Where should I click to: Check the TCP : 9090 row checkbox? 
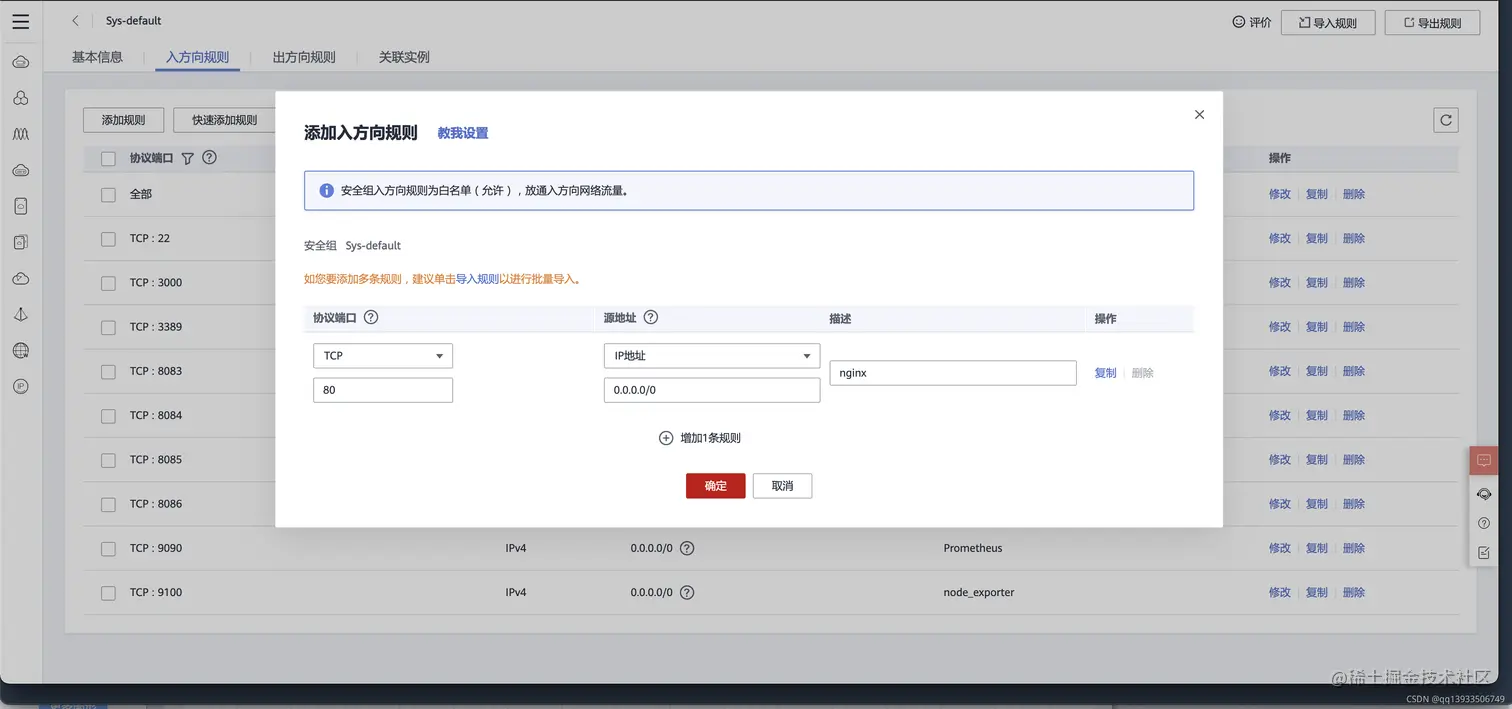[108, 548]
